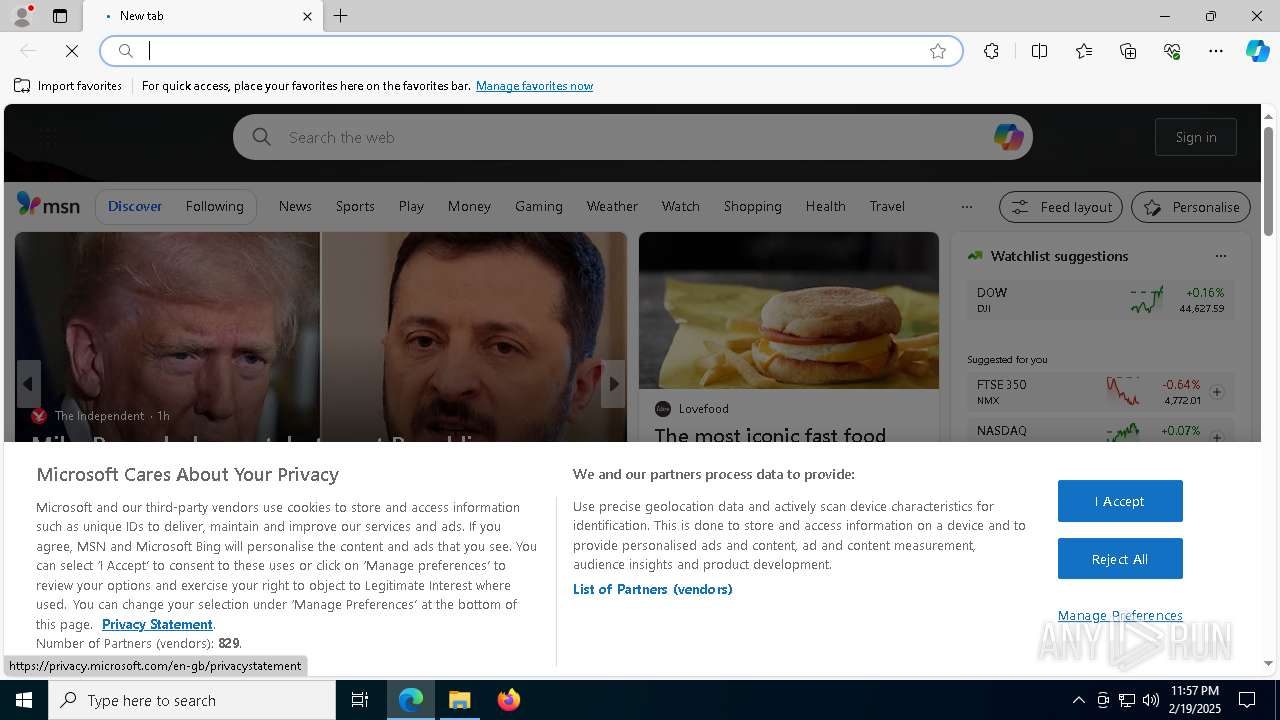Stop loading the page
The width and height of the screenshot is (1280, 720).
point(72,51)
